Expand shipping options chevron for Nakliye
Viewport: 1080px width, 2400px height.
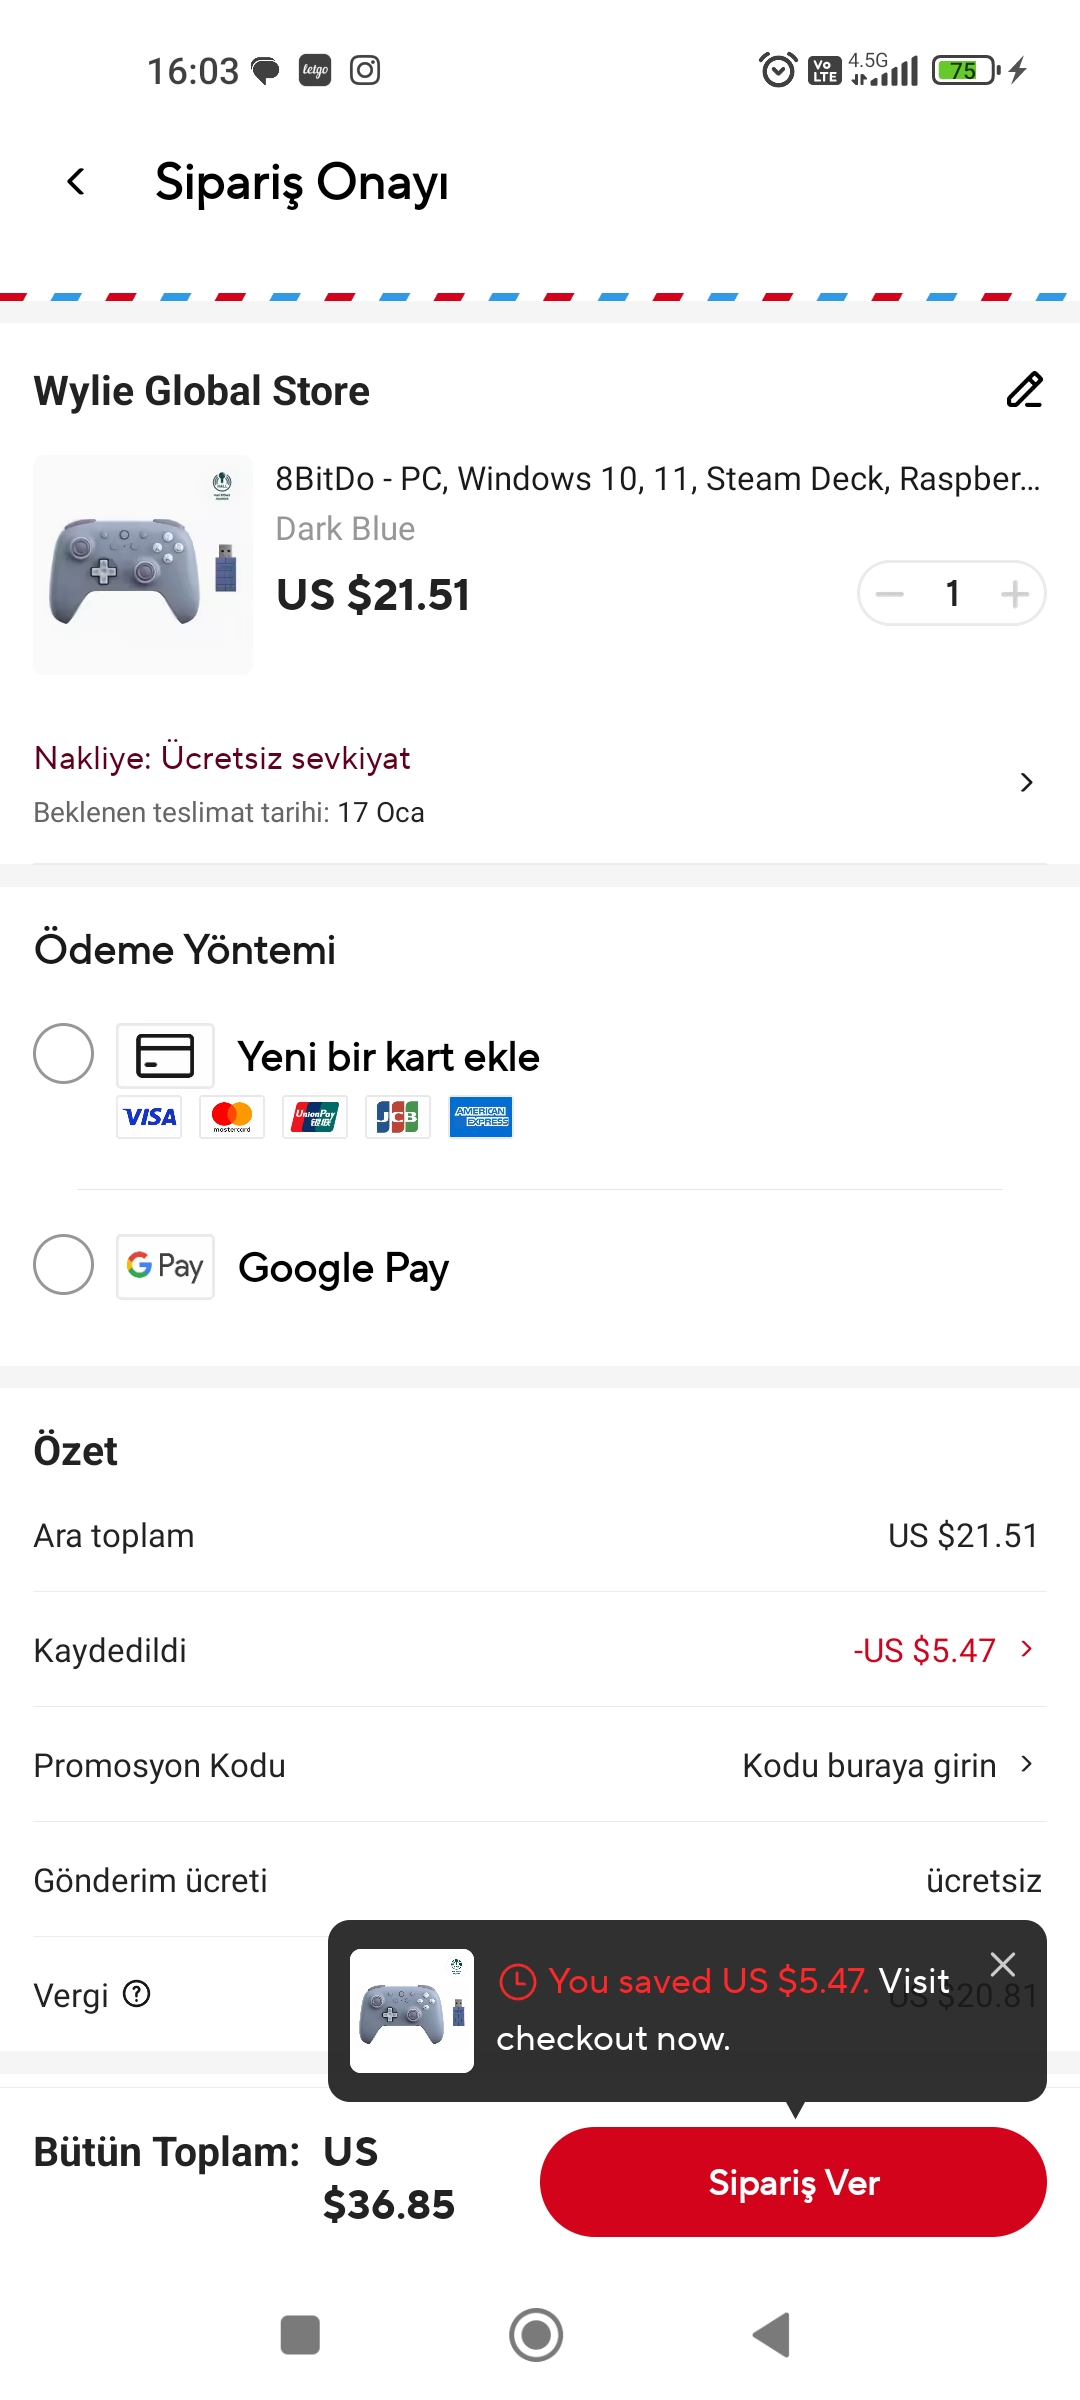tap(1026, 783)
